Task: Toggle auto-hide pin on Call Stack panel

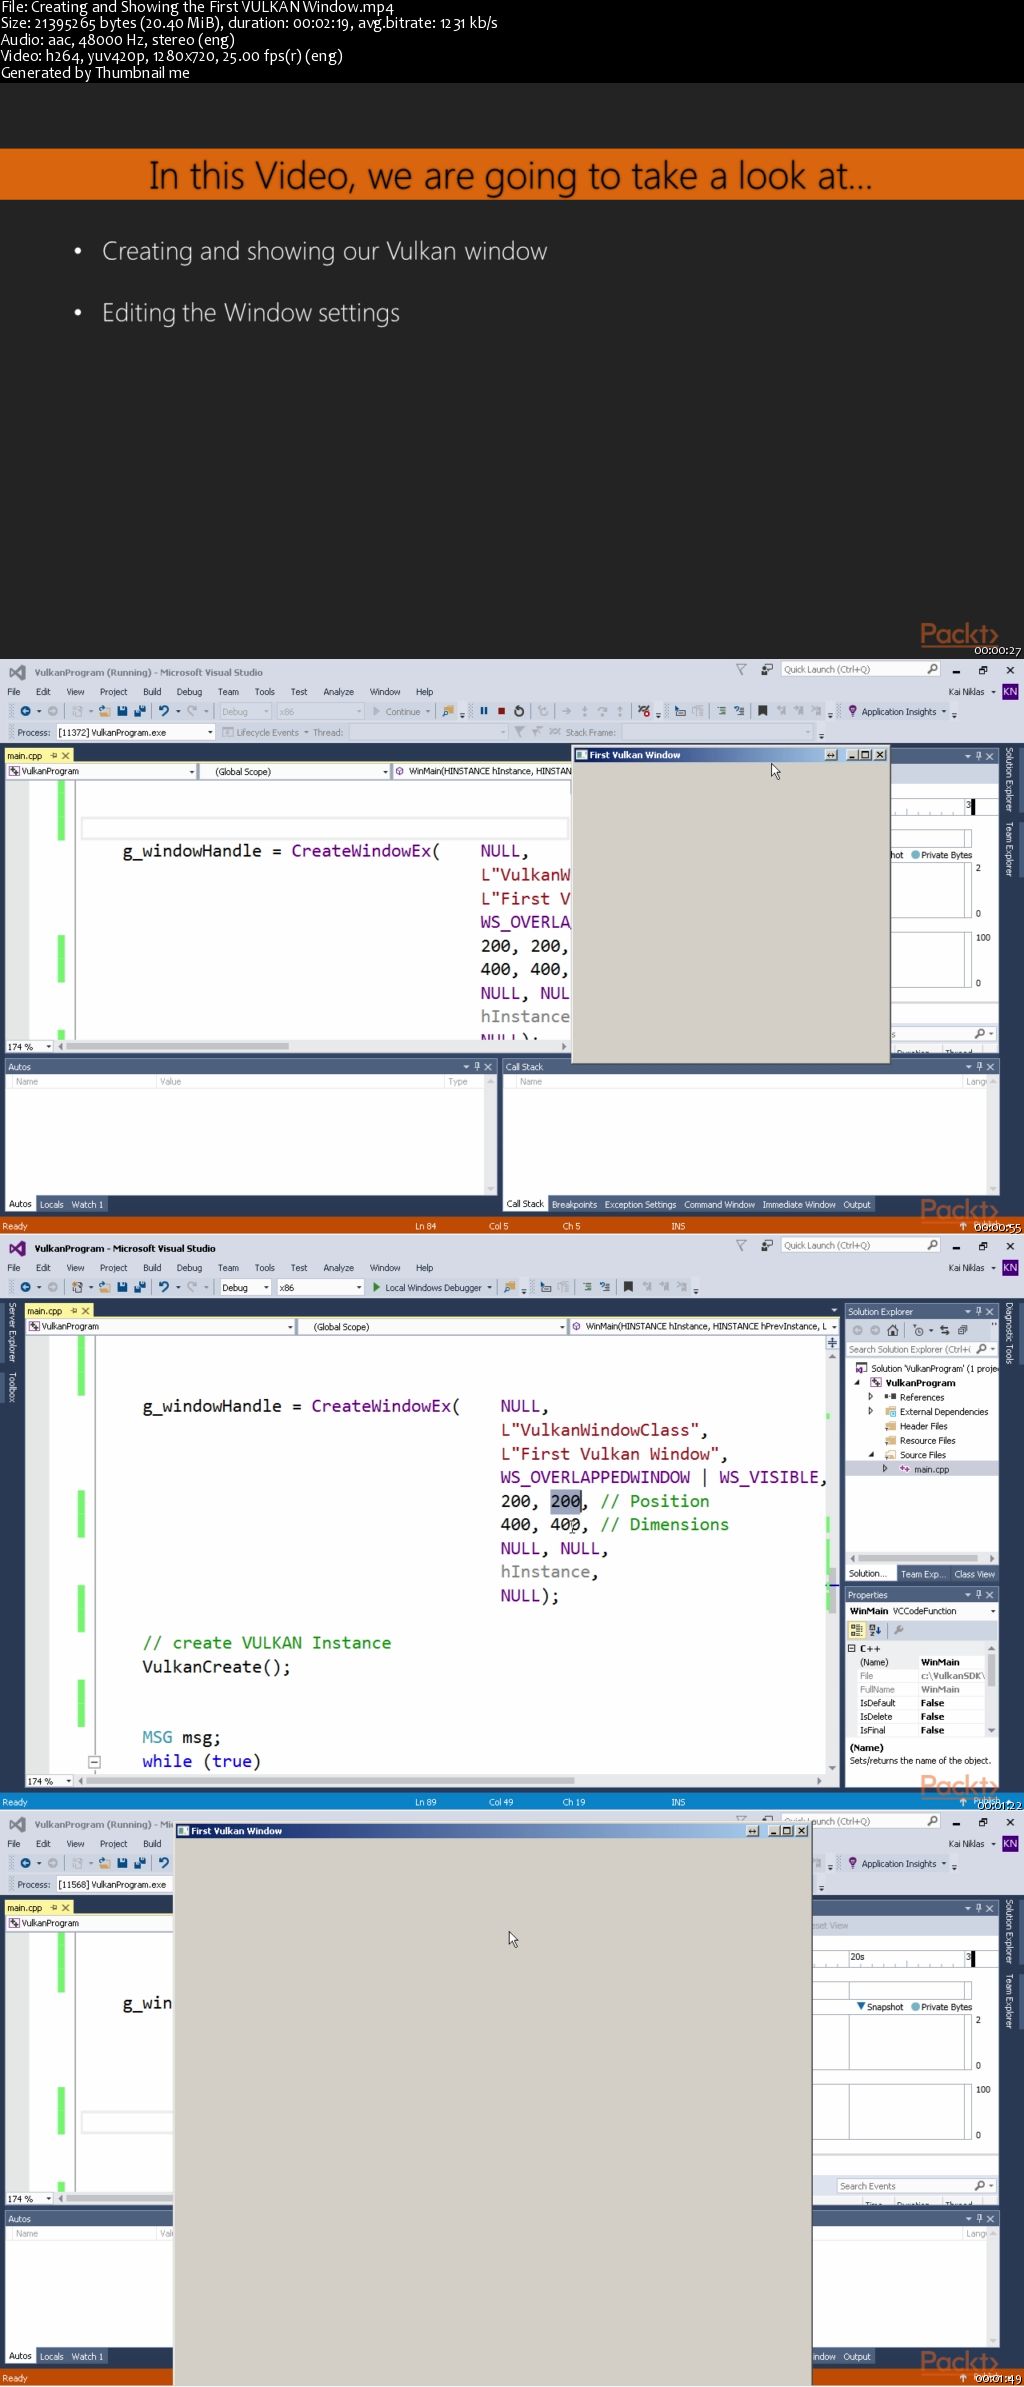Action: click(x=979, y=1067)
